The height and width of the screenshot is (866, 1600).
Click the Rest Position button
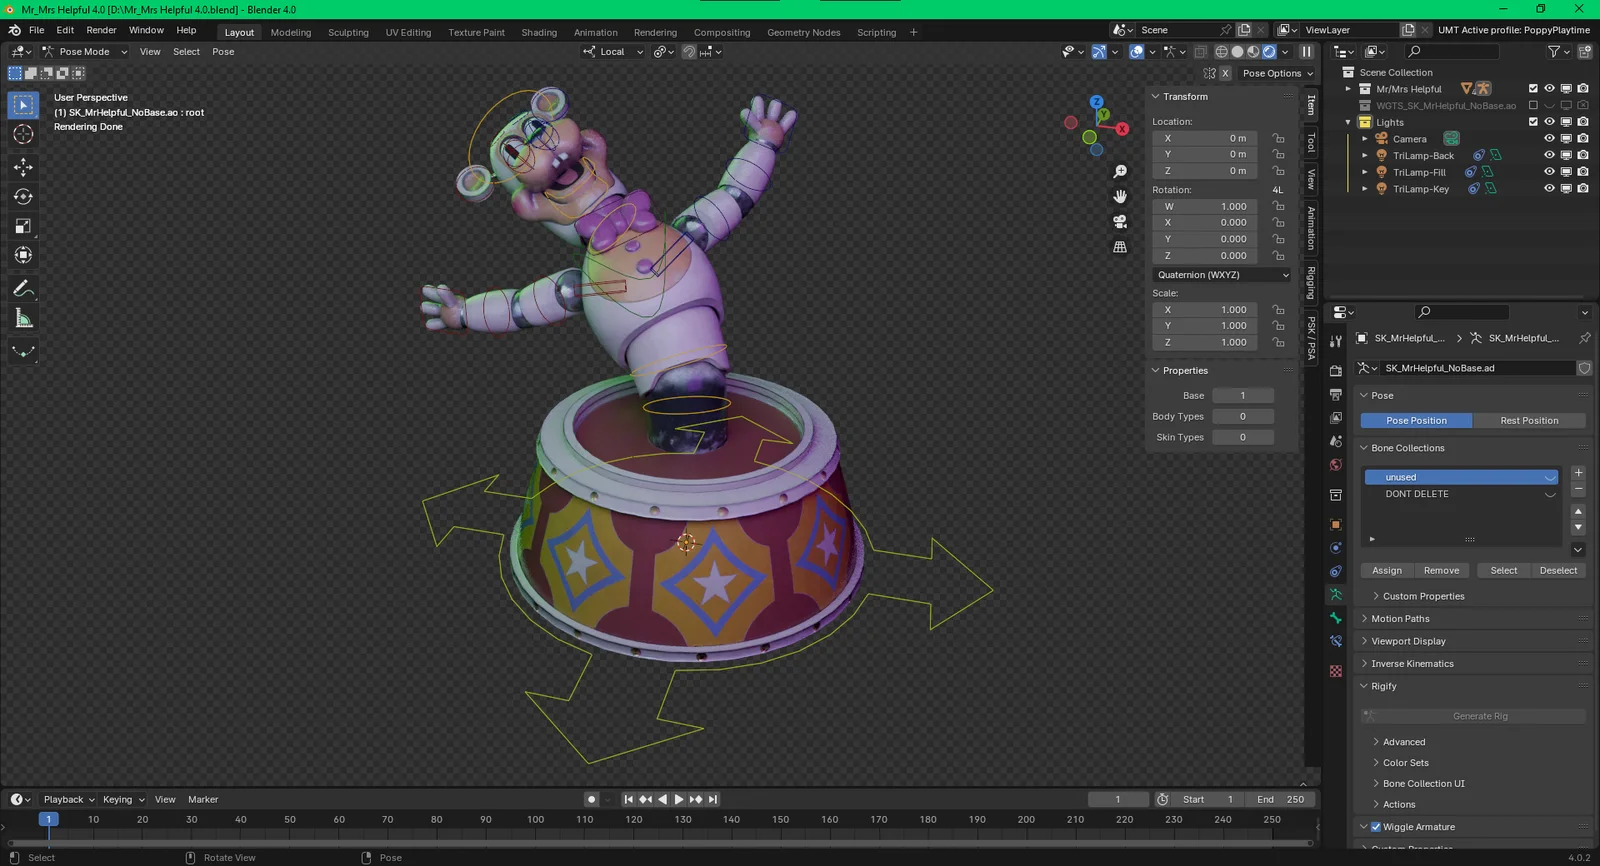coord(1529,421)
